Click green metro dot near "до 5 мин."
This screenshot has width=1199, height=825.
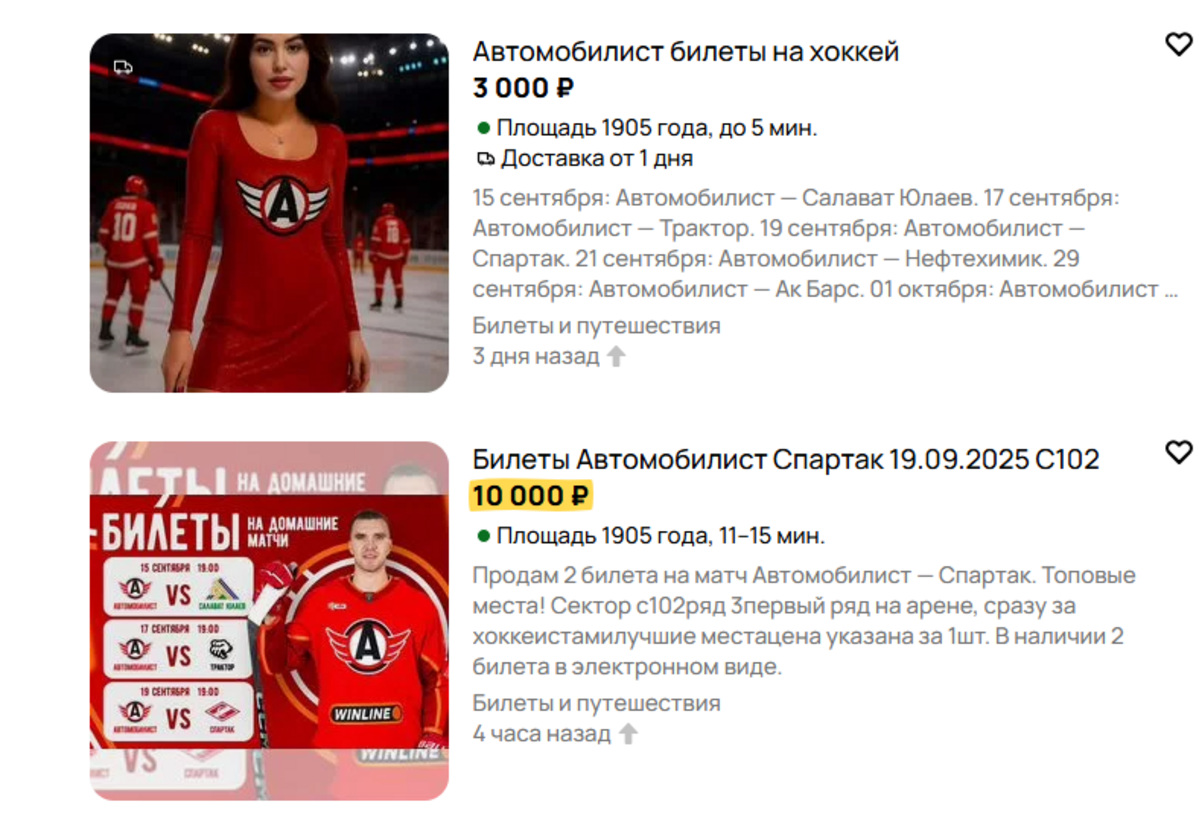[483, 128]
